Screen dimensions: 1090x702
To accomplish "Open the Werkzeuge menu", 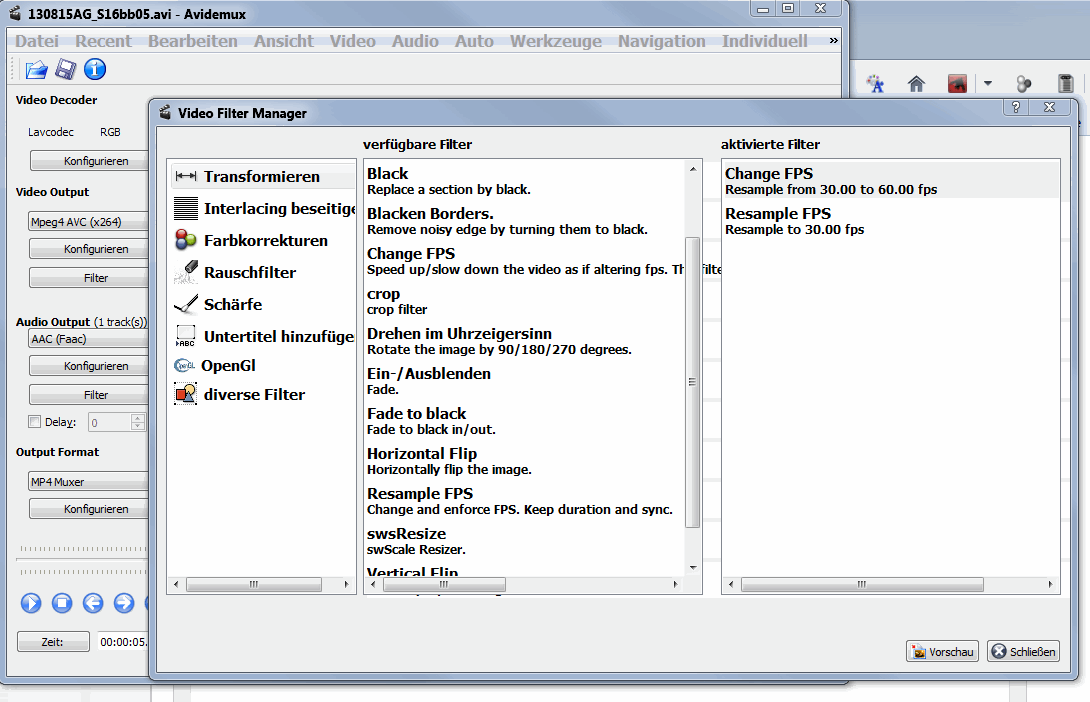I will [x=555, y=41].
